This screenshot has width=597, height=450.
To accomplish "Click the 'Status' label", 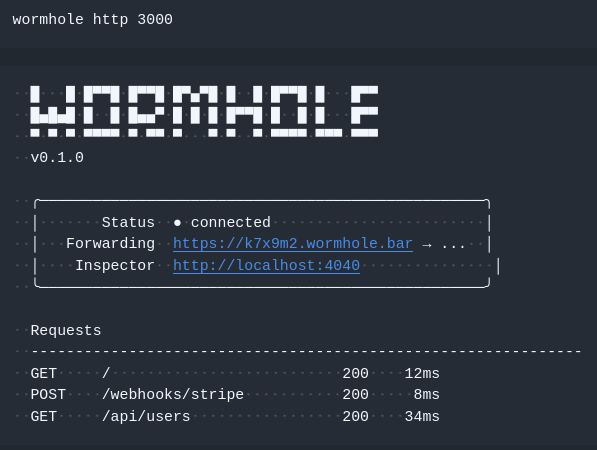I will (128, 222).
